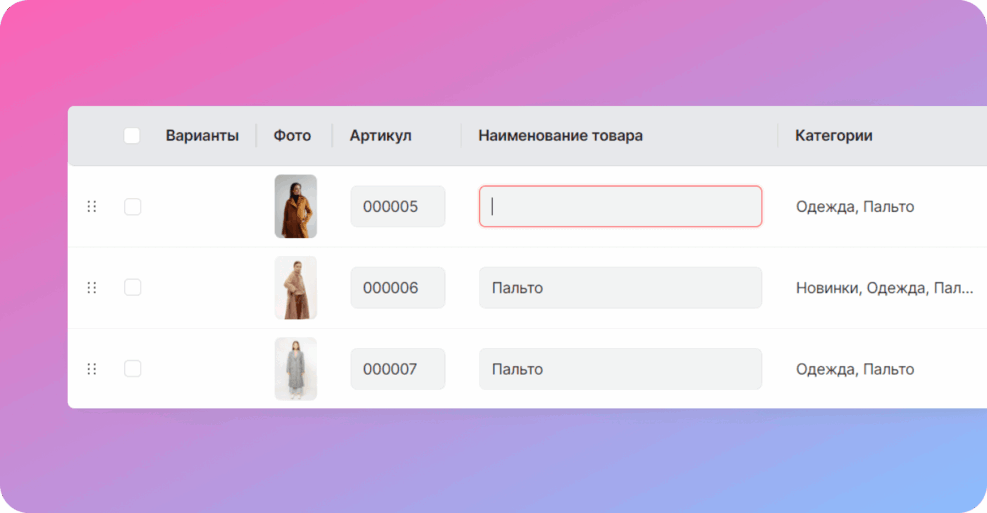This screenshot has height=513, width=987.
Task: Click the "Артикул" column header
Action: tap(380, 136)
